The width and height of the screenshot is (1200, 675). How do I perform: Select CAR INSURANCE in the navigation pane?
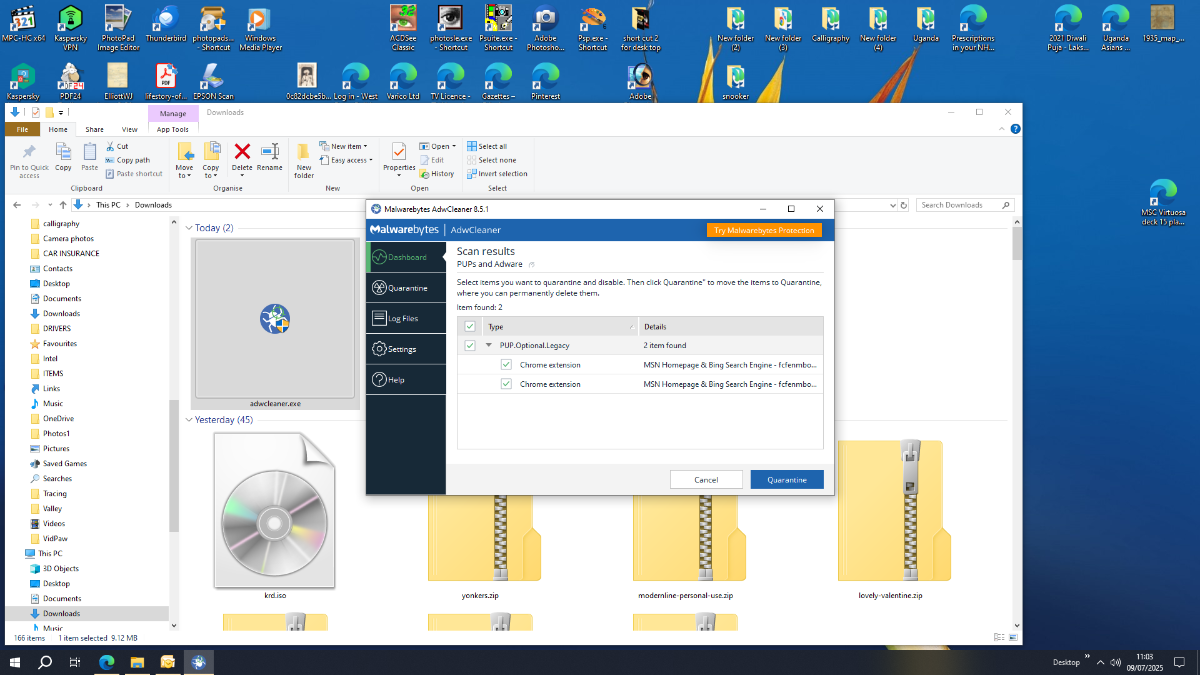[71, 253]
